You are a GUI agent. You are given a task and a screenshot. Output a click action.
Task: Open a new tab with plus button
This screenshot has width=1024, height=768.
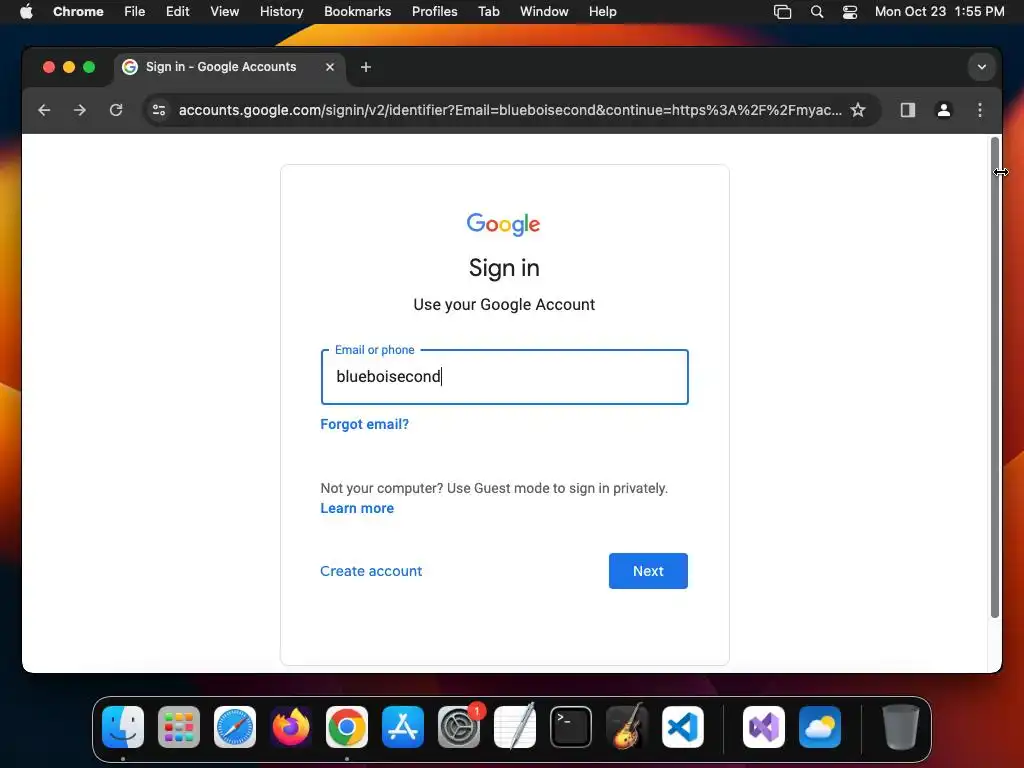coord(366,67)
